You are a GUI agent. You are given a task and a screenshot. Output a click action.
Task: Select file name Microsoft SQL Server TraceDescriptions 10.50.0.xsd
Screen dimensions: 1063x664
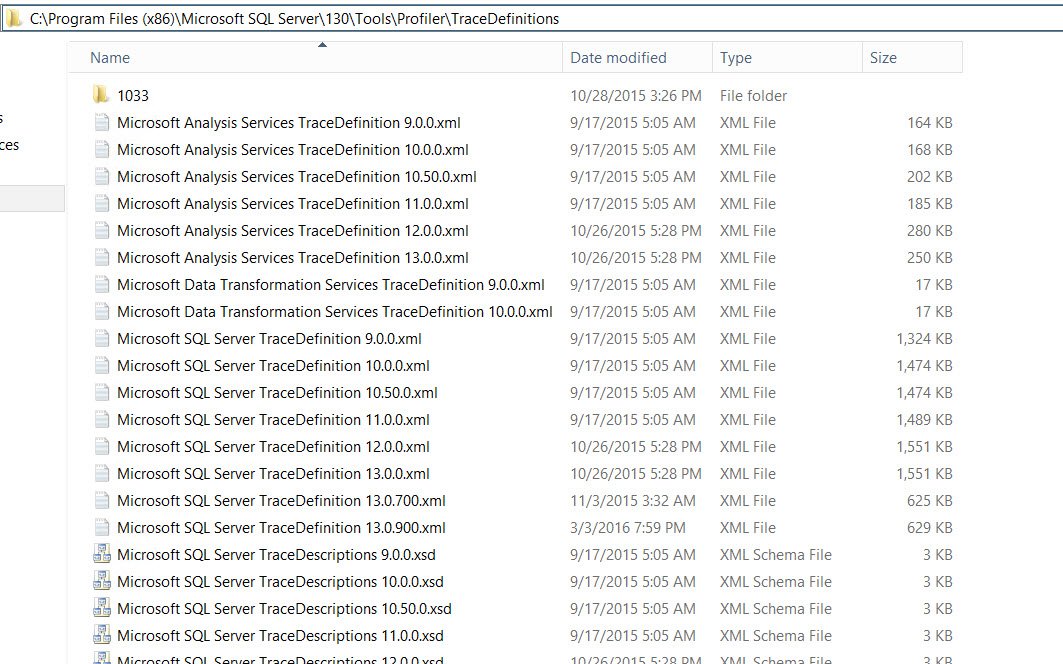pos(284,609)
